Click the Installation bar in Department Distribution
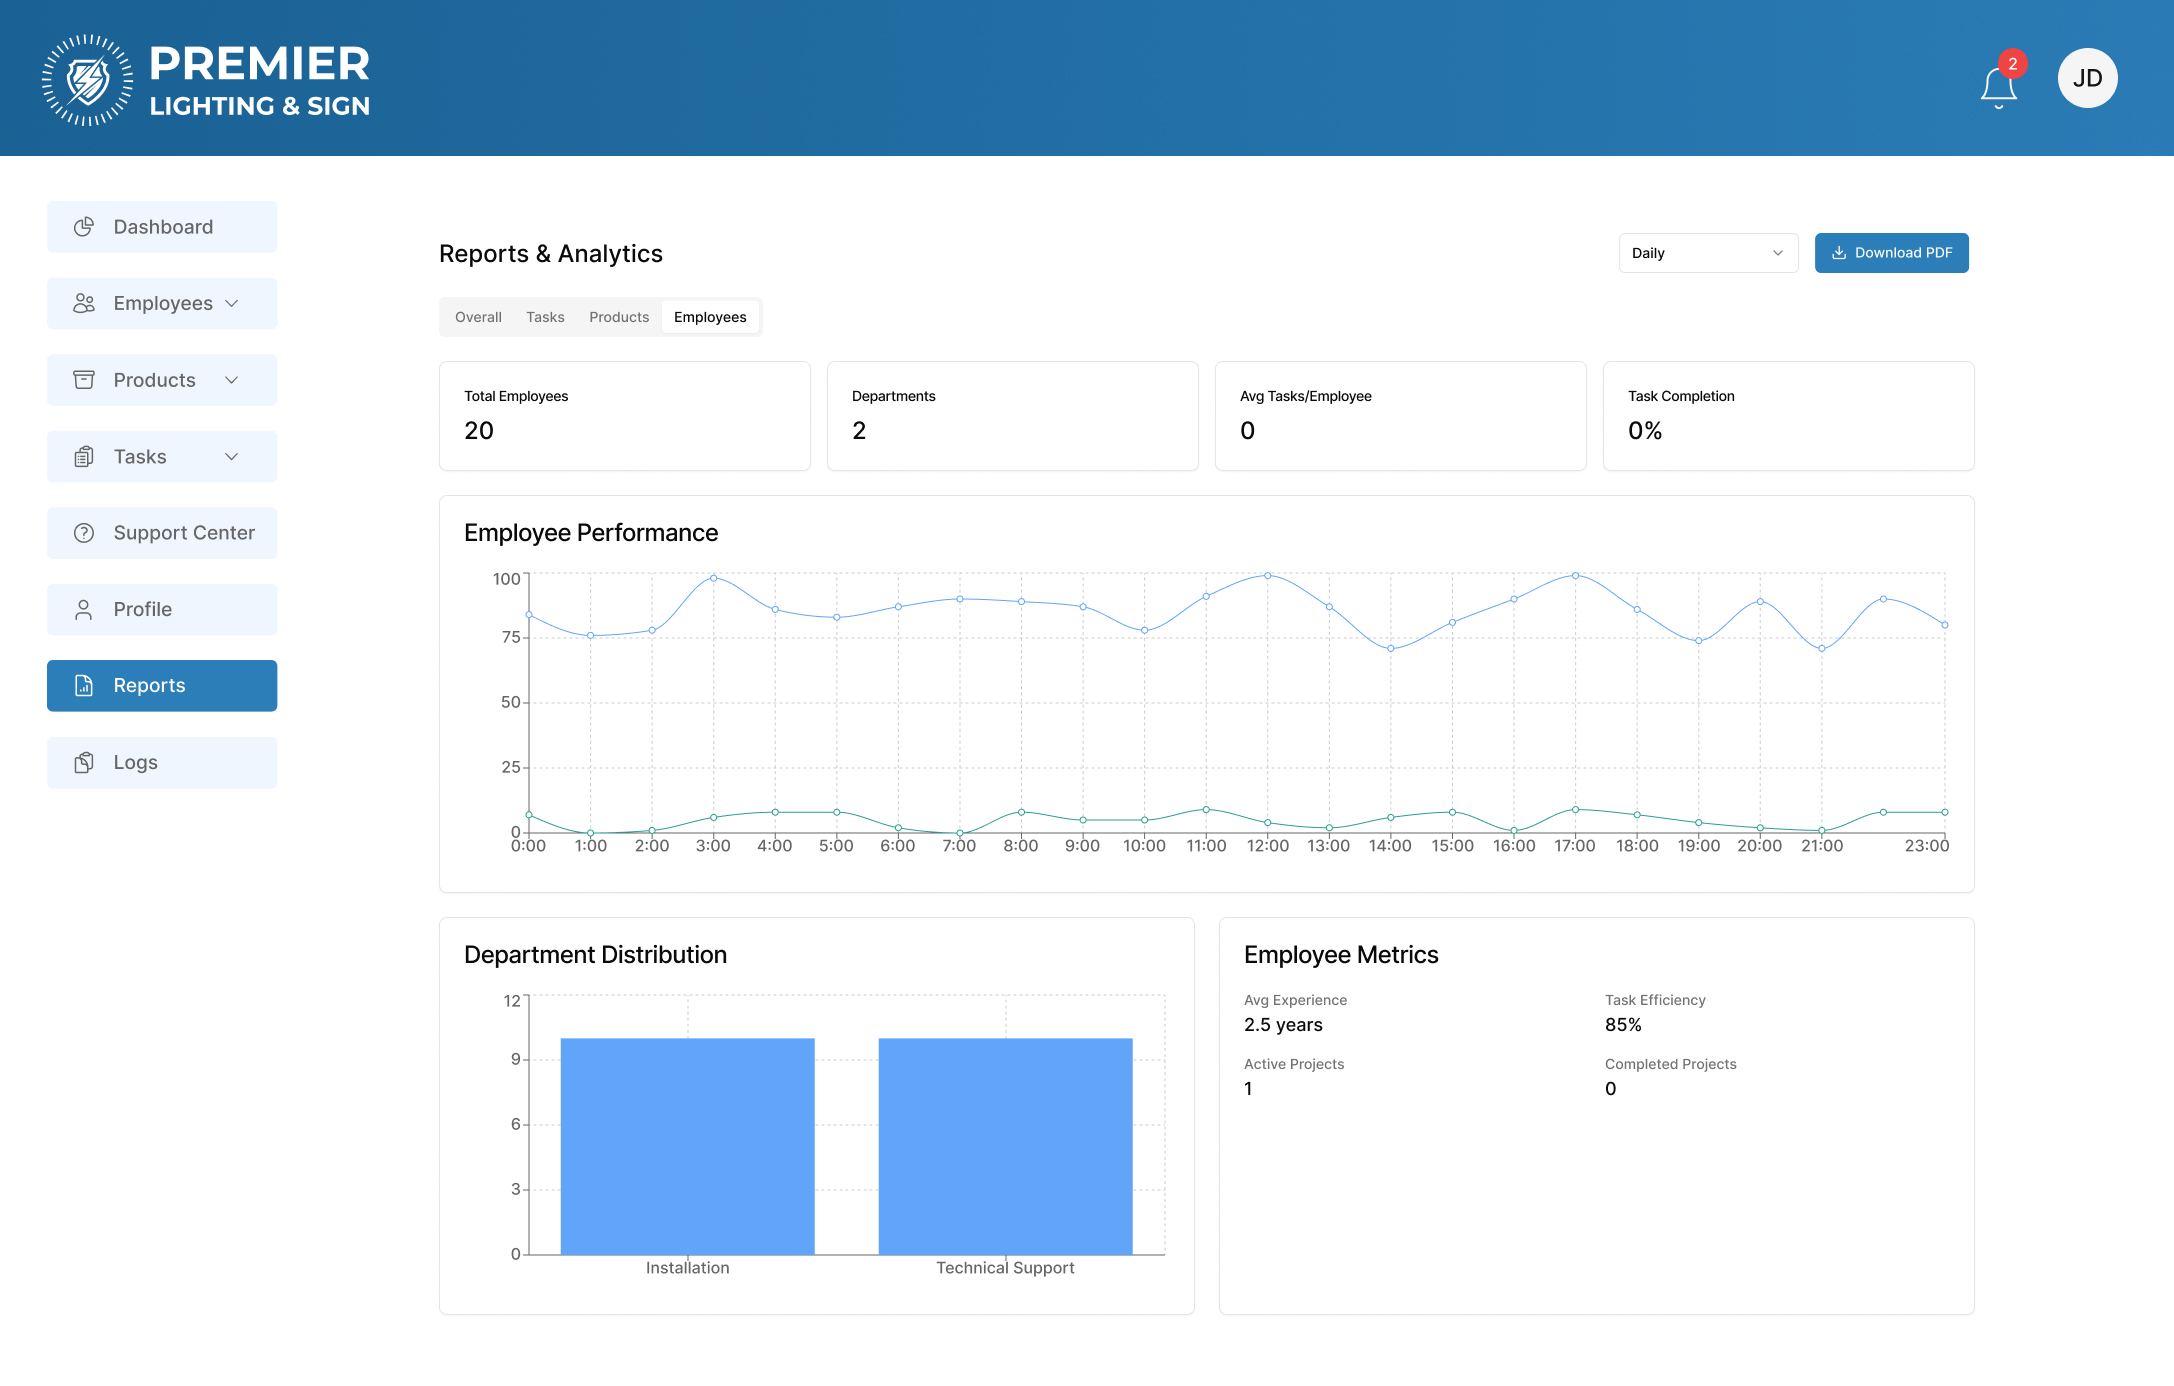Viewport: 2174px width, 1386px height. click(x=687, y=1146)
